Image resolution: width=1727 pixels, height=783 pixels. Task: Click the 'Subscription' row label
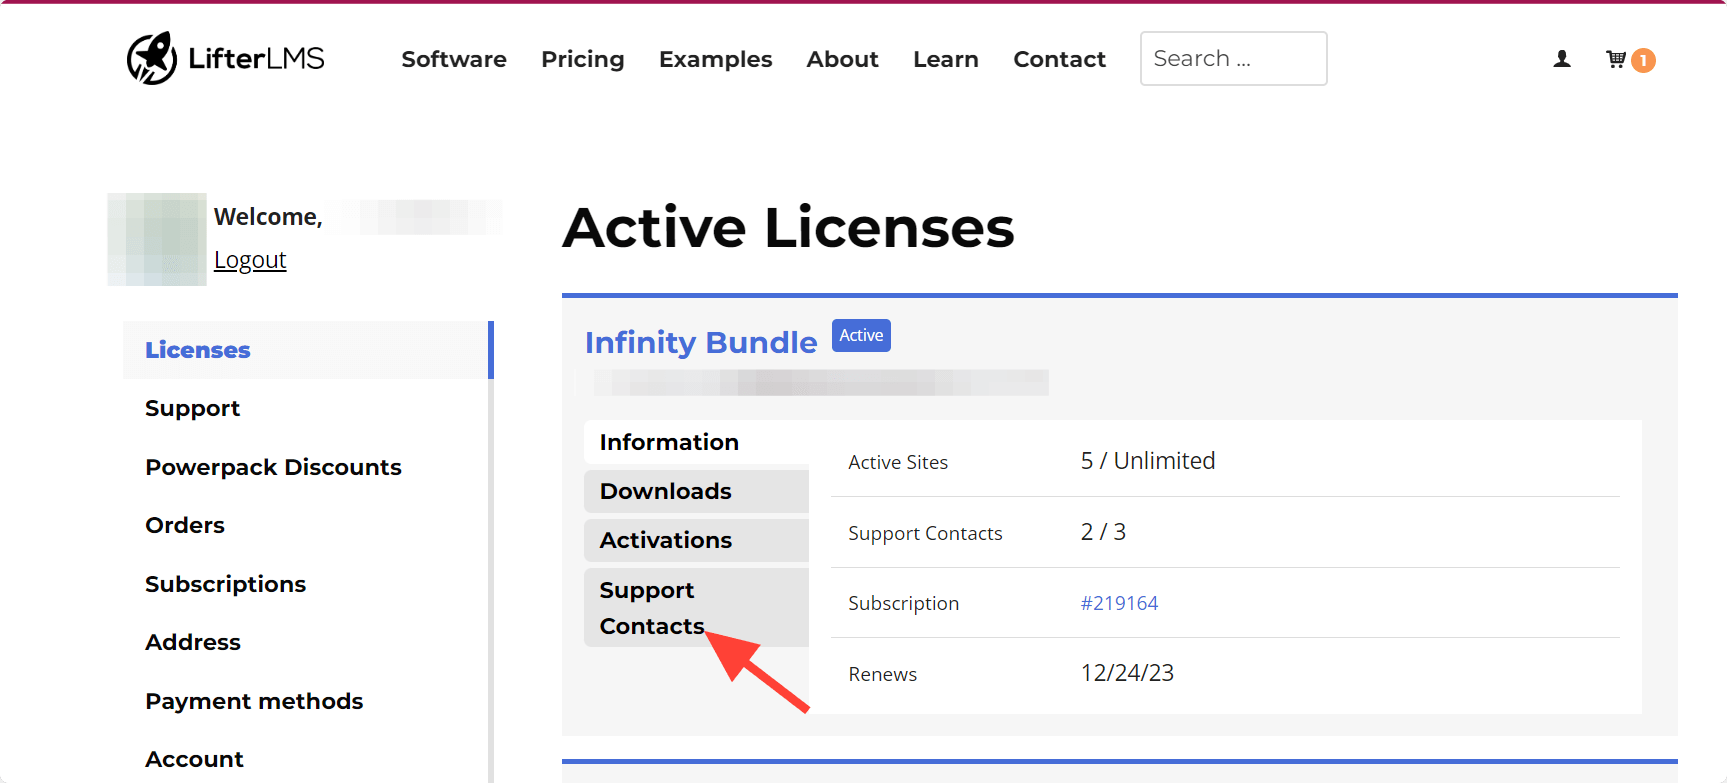point(903,603)
